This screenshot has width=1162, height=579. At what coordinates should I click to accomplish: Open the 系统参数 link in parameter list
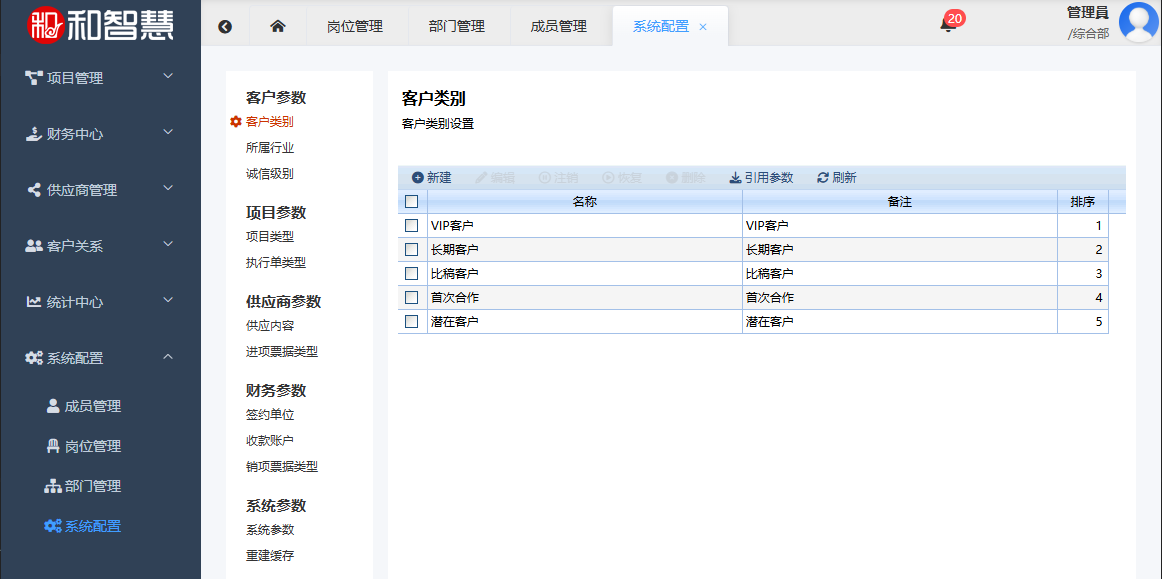(270, 530)
